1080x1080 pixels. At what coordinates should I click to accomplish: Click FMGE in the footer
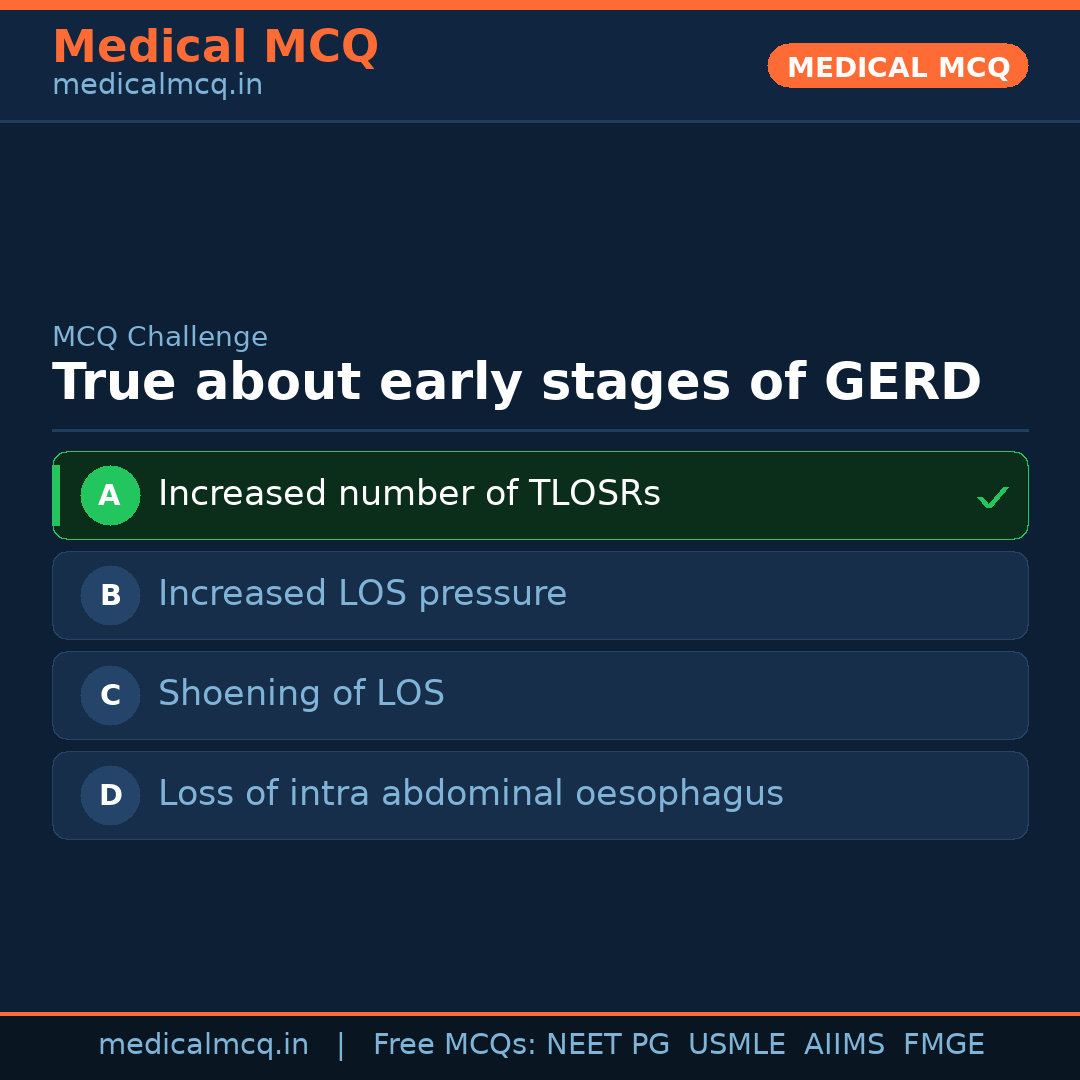[943, 1045]
